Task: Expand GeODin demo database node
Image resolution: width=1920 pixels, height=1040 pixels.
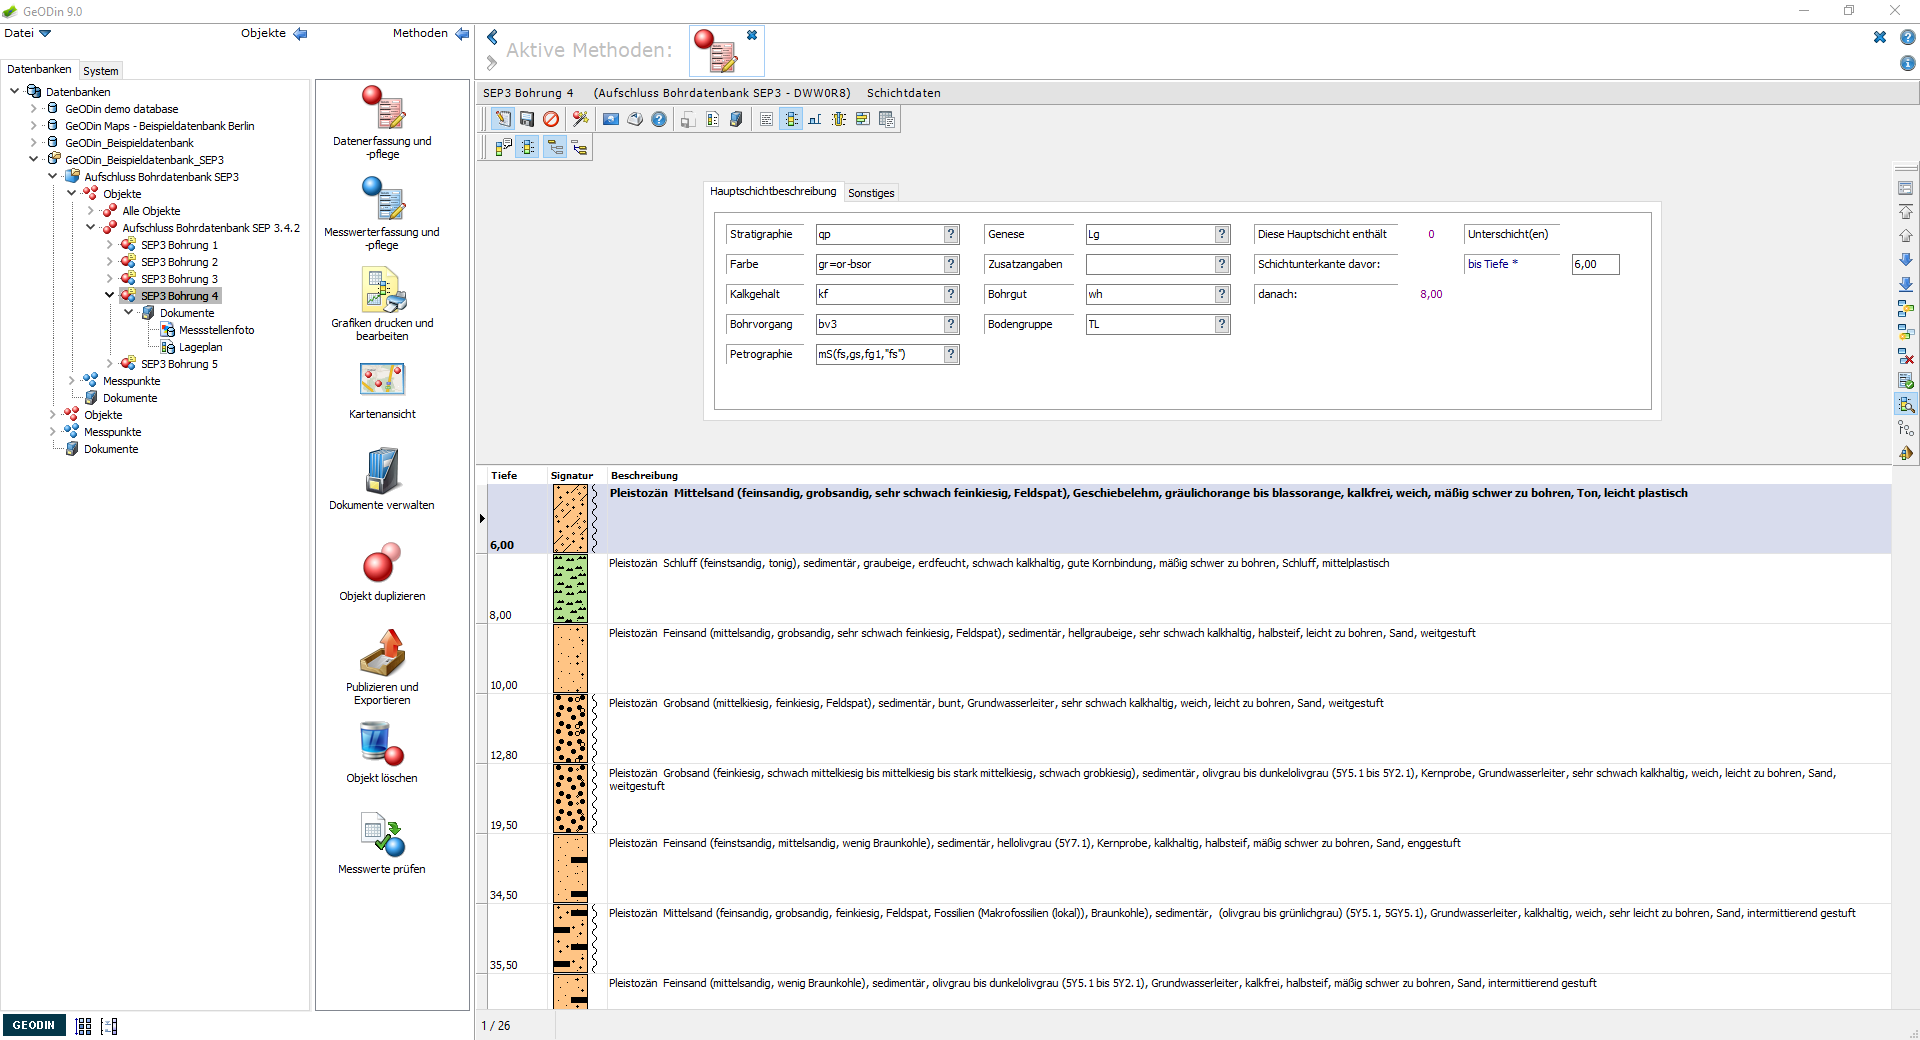Action: click(34, 109)
